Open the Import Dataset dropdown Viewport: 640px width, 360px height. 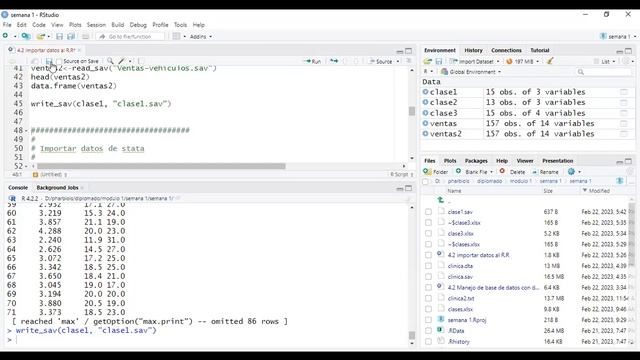[475, 61]
